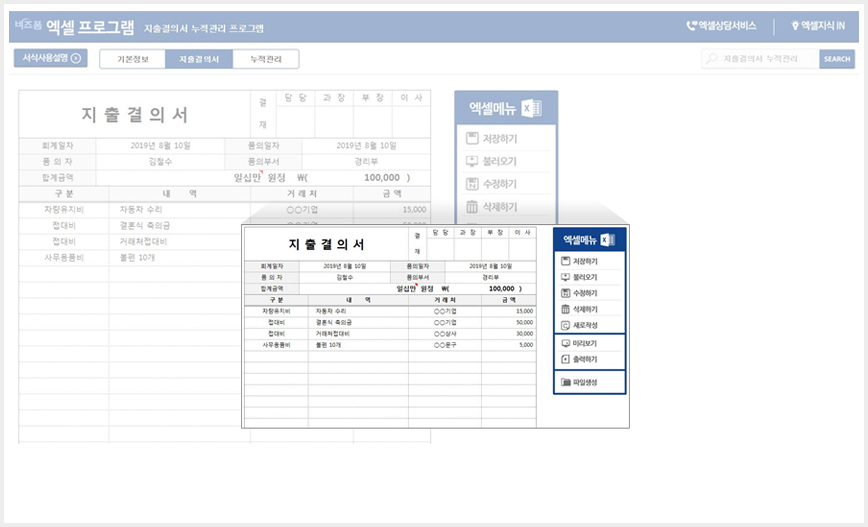
Task: Click the SEARCH button
Action: pyautogui.click(x=836, y=59)
